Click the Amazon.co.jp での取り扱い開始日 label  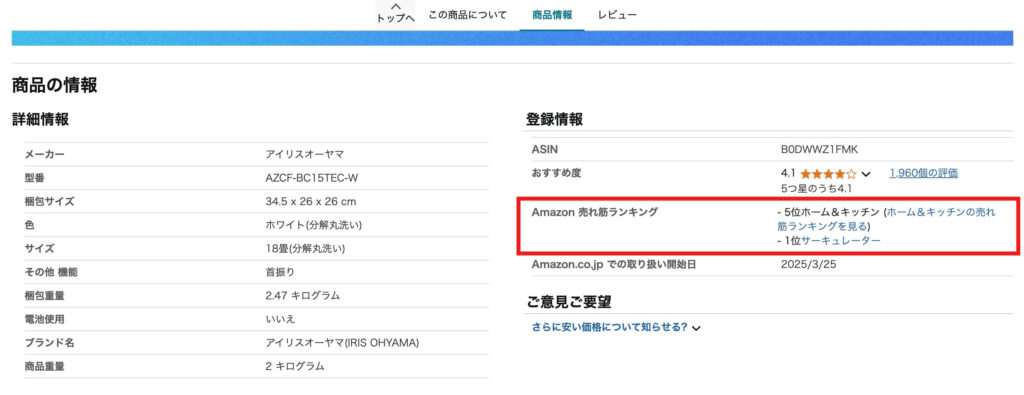(x=613, y=264)
